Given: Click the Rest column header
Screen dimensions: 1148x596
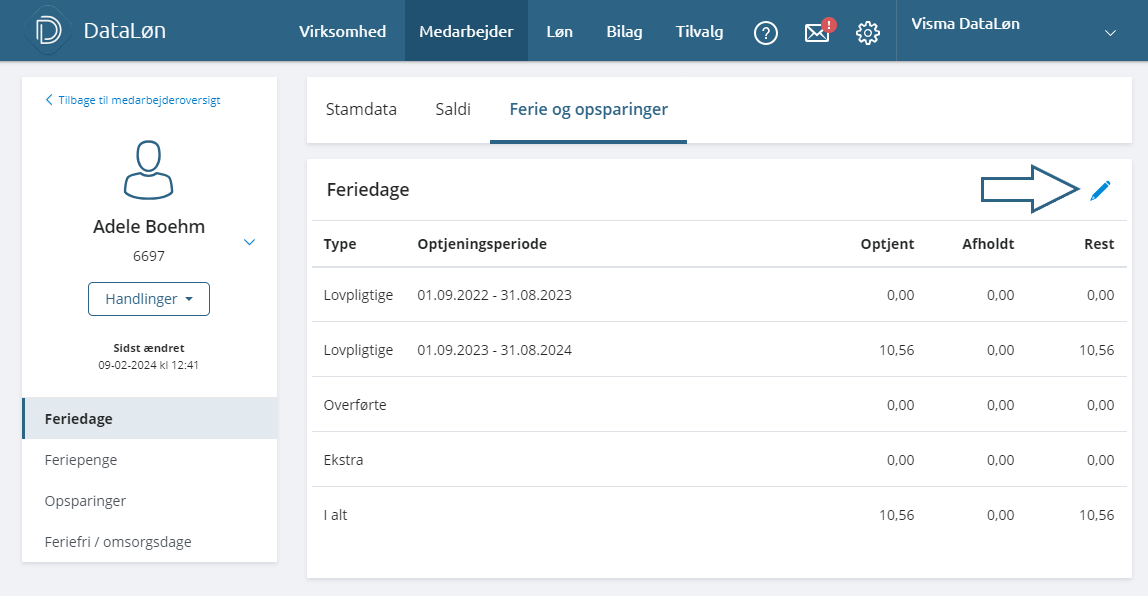Looking at the screenshot, I should [1099, 245].
